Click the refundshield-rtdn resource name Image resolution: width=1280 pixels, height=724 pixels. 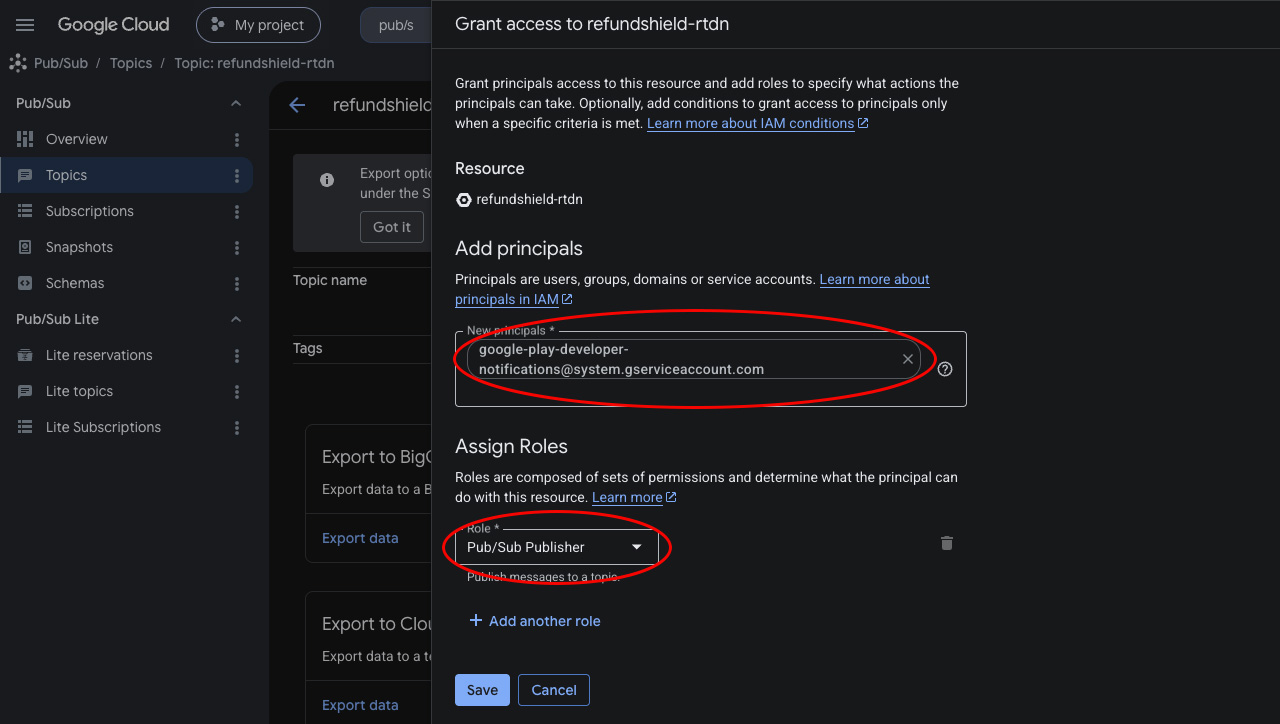point(529,199)
